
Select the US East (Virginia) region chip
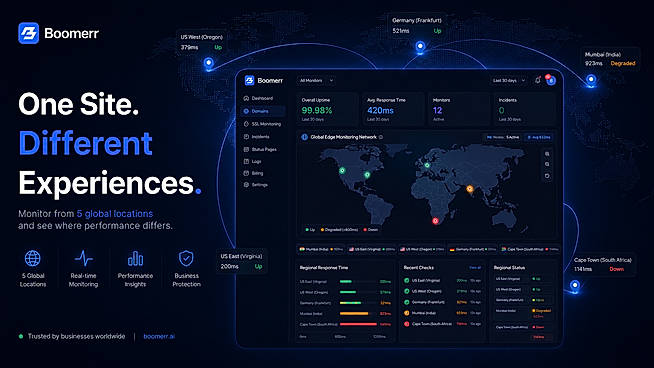coord(372,249)
